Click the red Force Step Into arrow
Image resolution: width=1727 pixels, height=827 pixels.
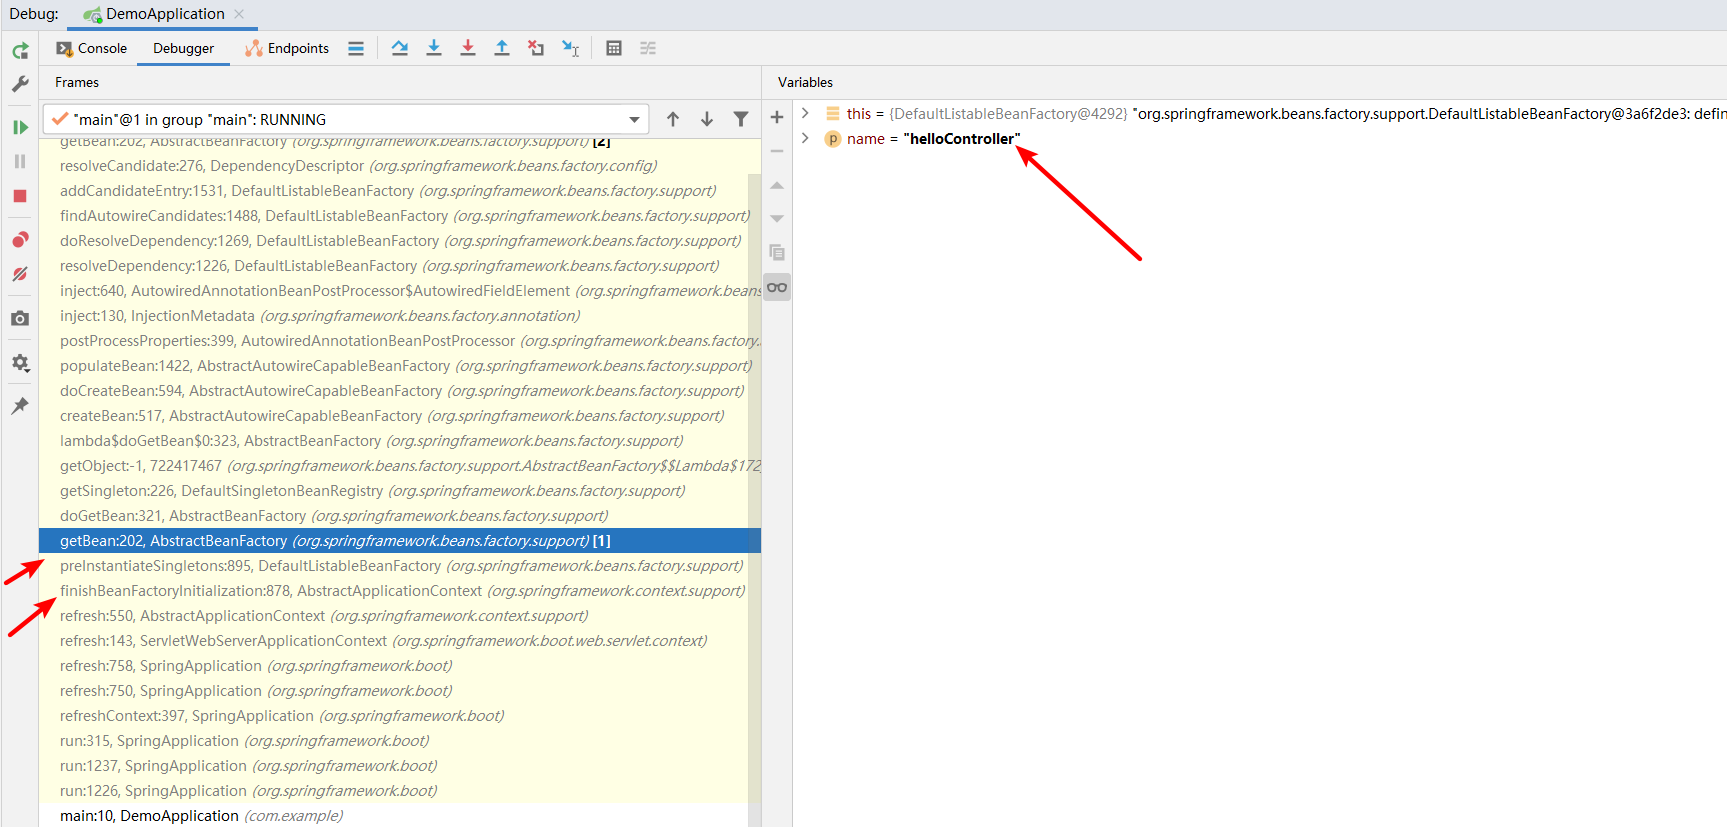pos(468,48)
